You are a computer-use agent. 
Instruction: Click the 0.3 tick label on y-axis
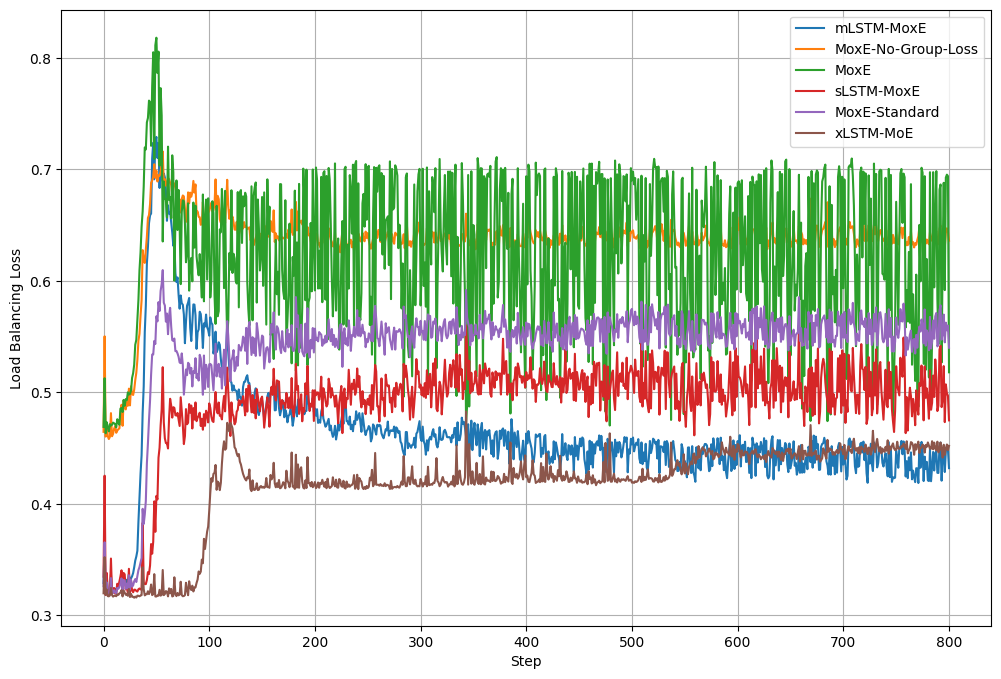click(x=41, y=616)
